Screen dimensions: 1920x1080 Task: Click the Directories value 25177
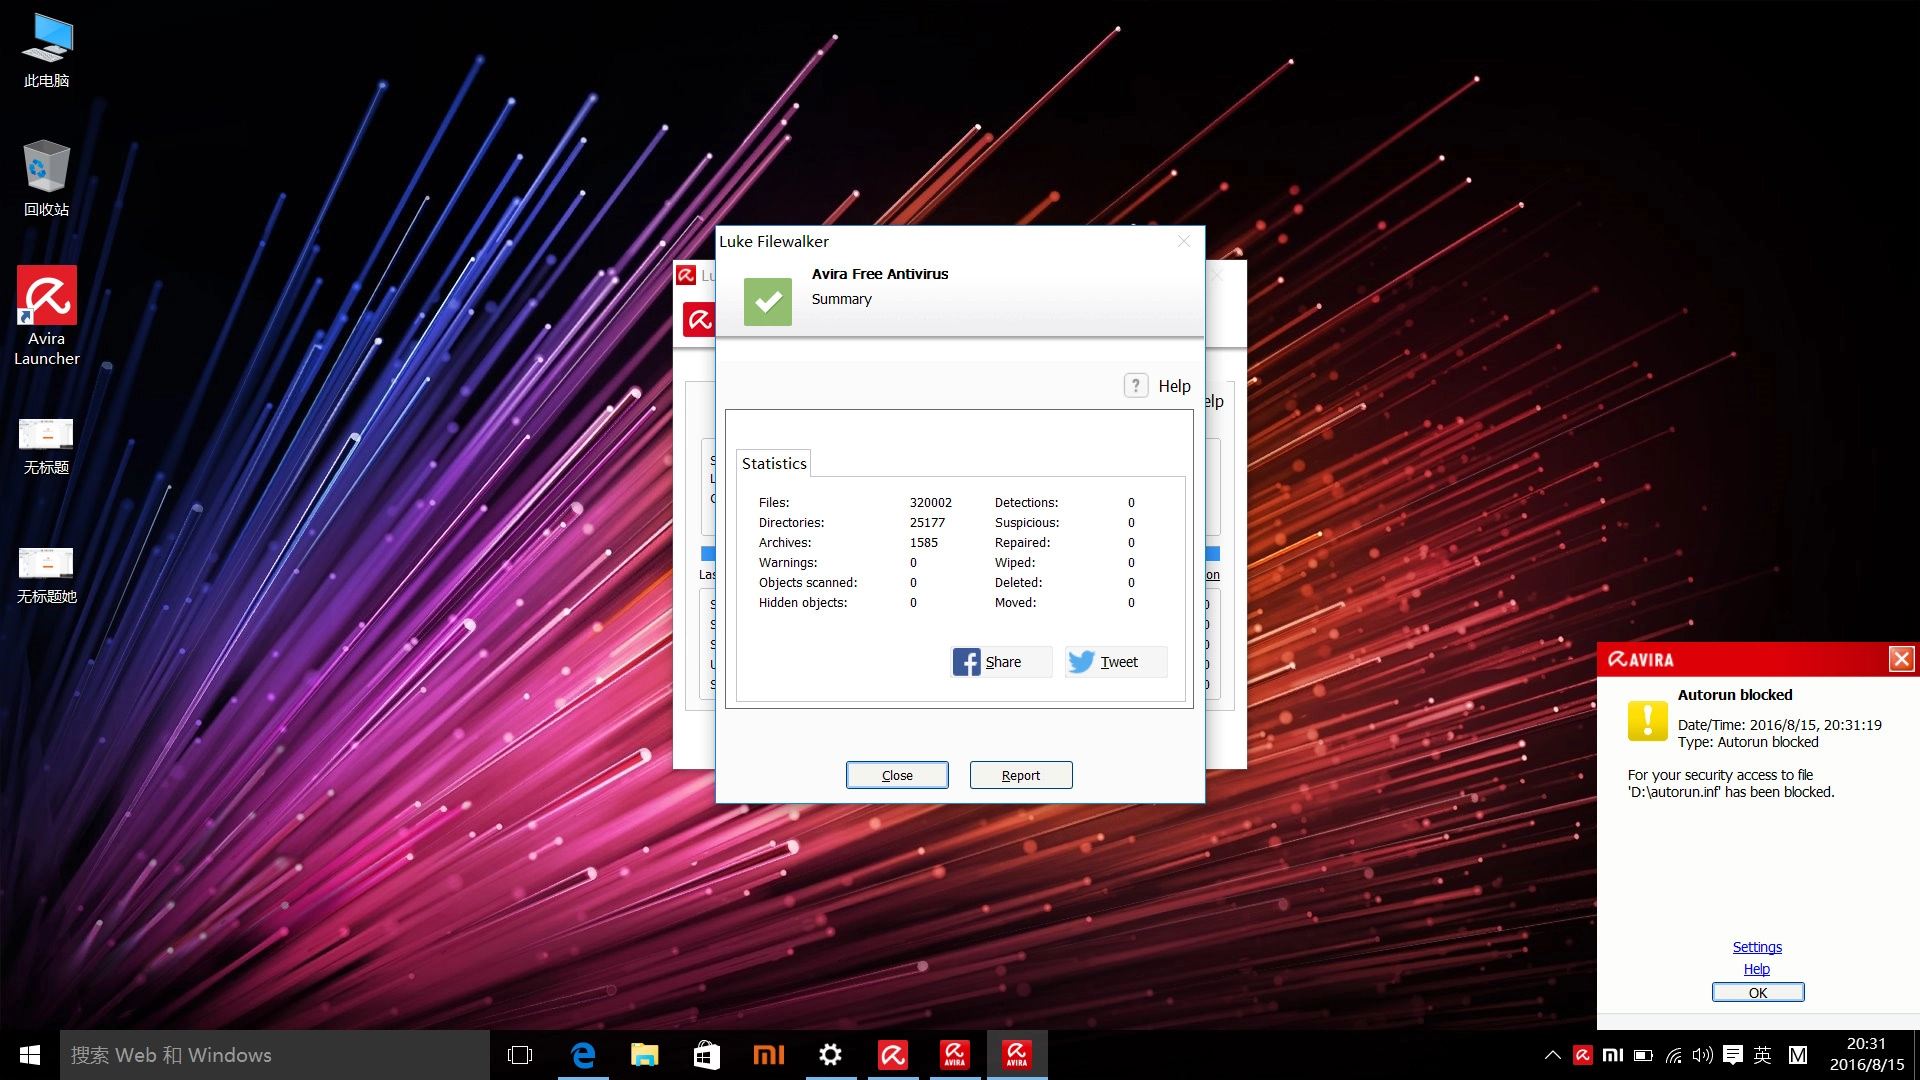coord(927,523)
